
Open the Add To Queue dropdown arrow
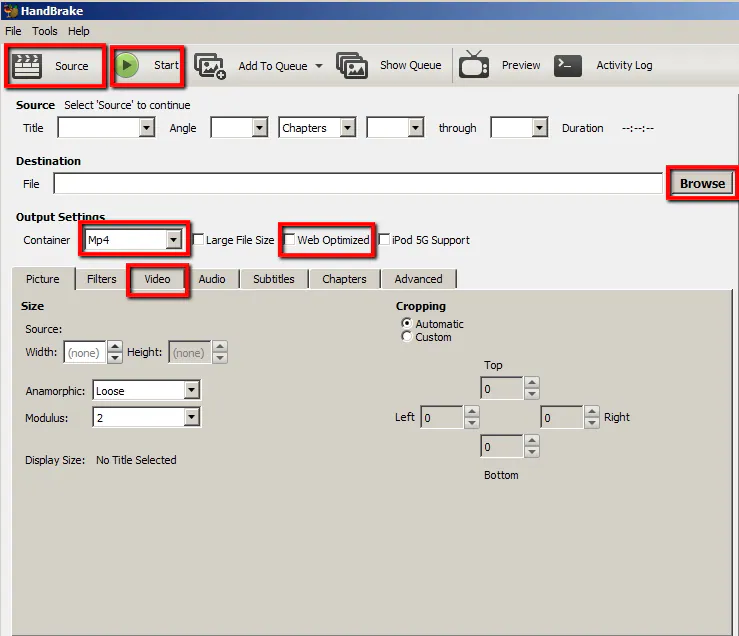coord(319,66)
